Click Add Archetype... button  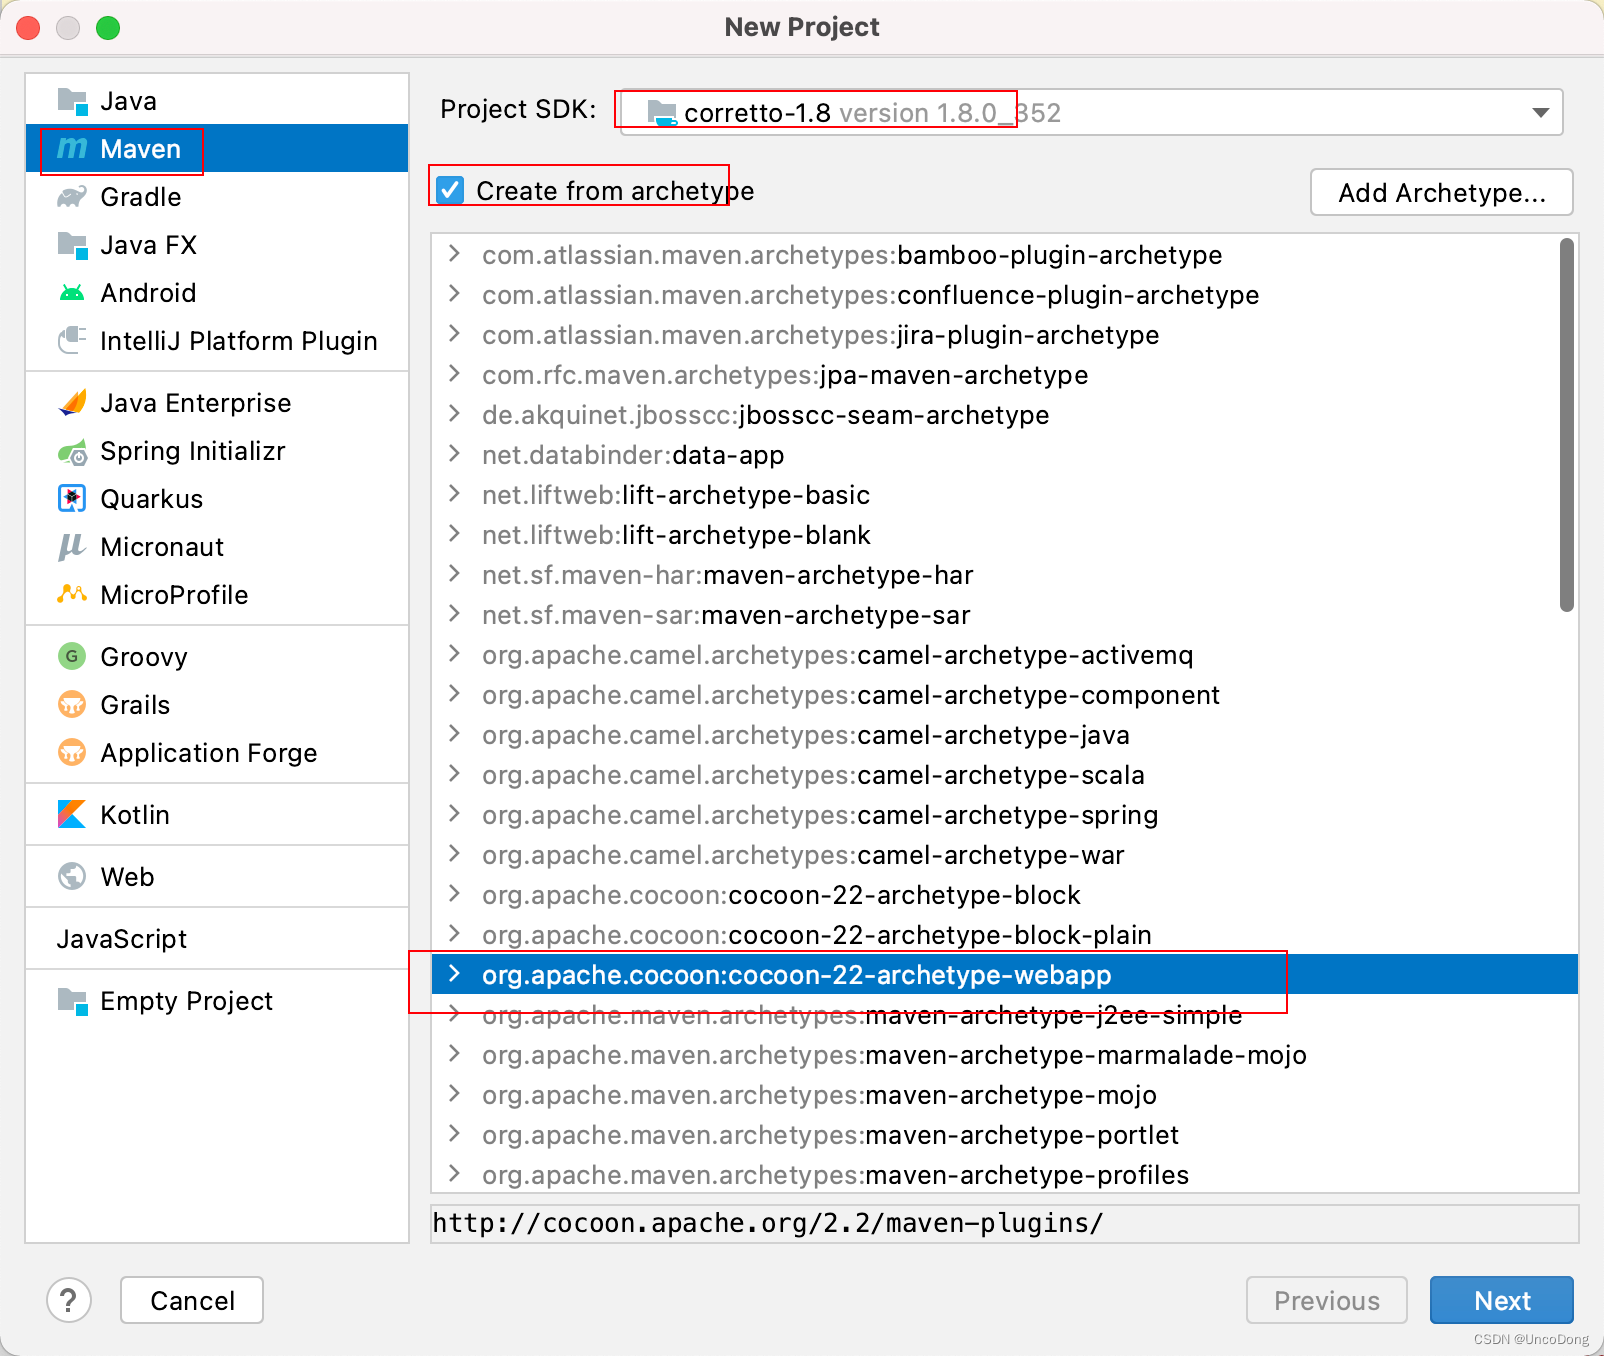1442,192
